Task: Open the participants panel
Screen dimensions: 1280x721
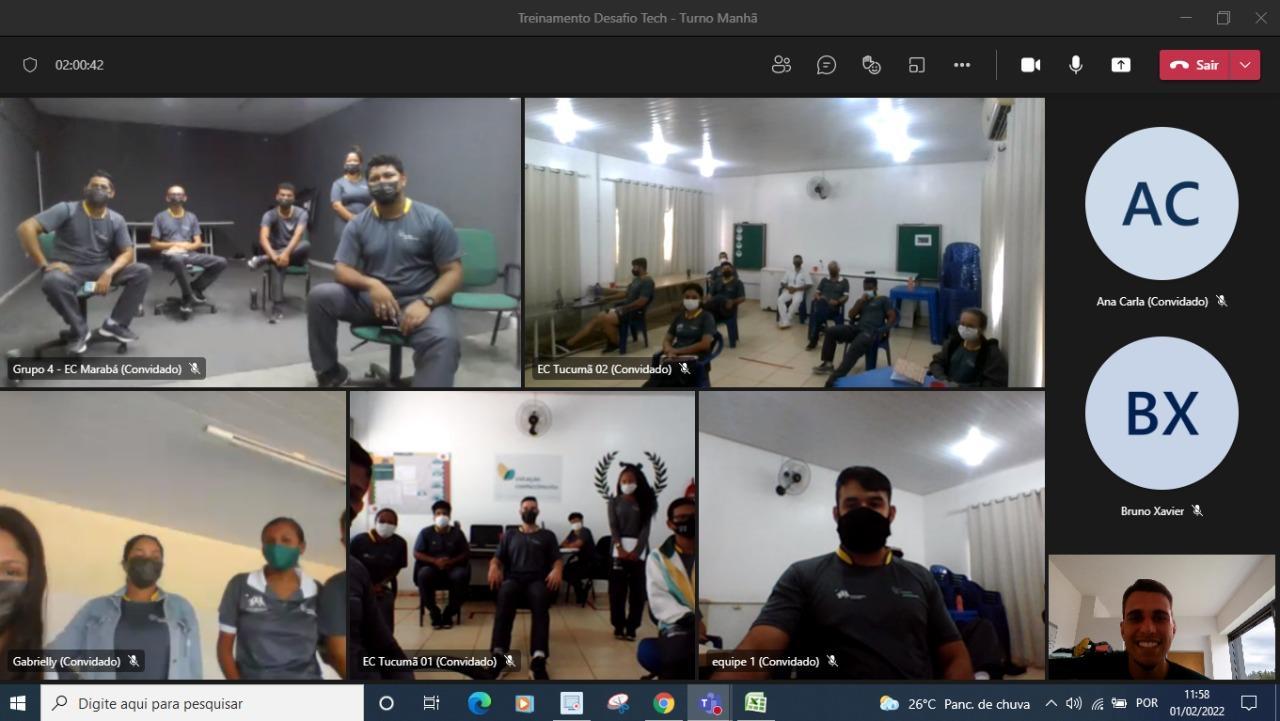Action: [781, 65]
